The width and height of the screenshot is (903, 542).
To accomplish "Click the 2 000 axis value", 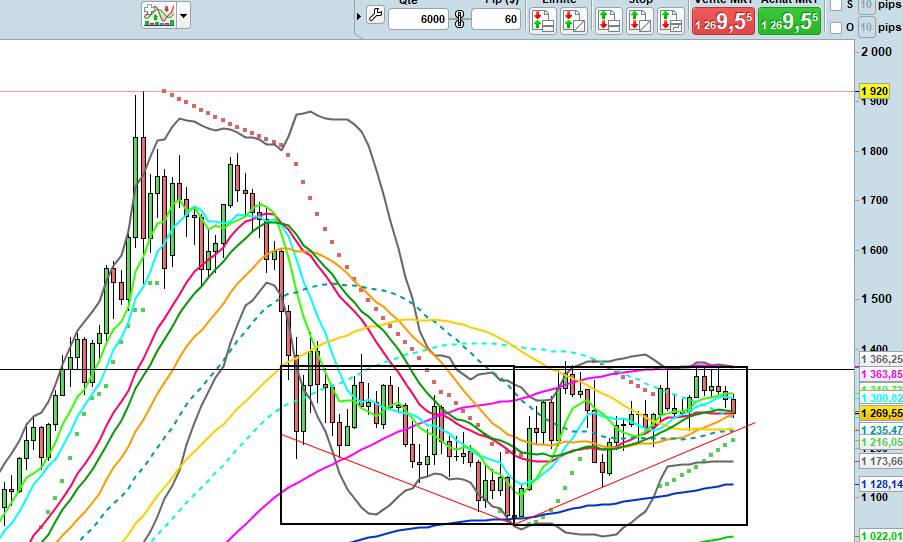I will pyautogui.click(x=876, y=52).
